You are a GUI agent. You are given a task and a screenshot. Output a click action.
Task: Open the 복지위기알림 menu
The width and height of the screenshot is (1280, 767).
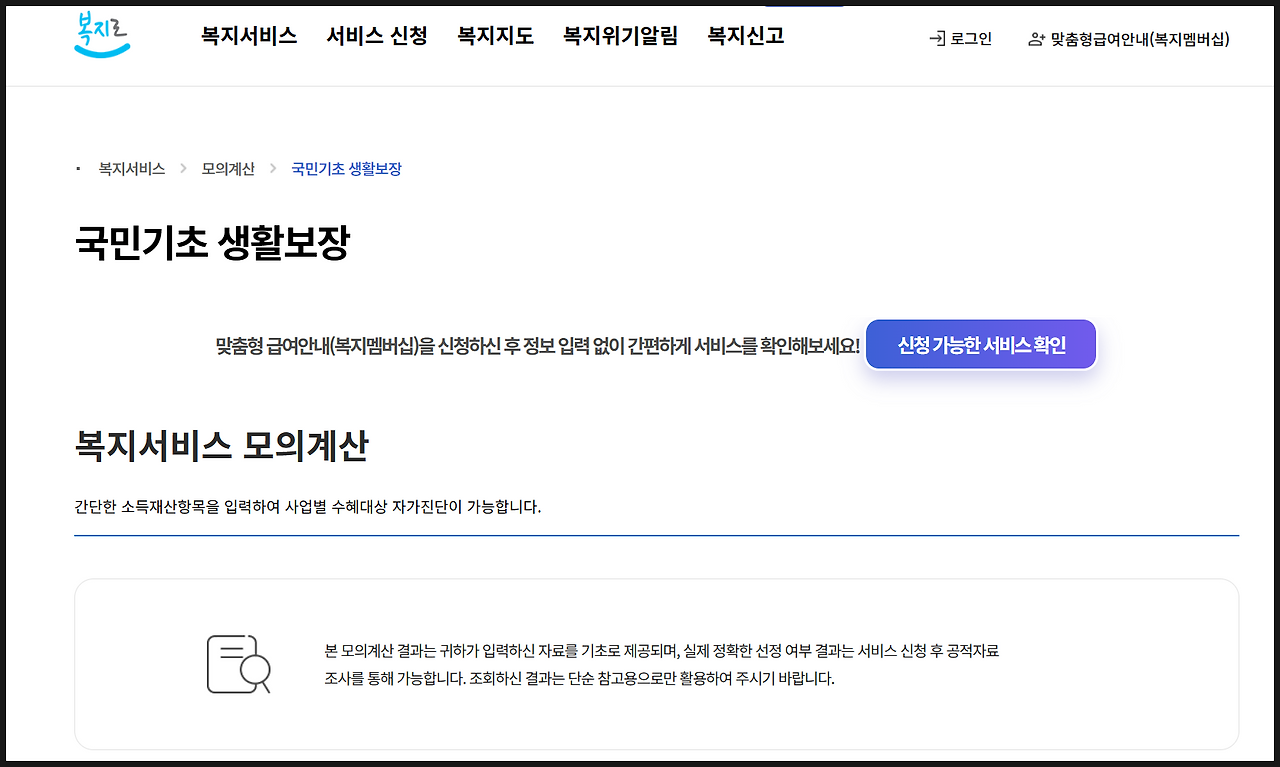pyautogui.click(x=620, y=37)
